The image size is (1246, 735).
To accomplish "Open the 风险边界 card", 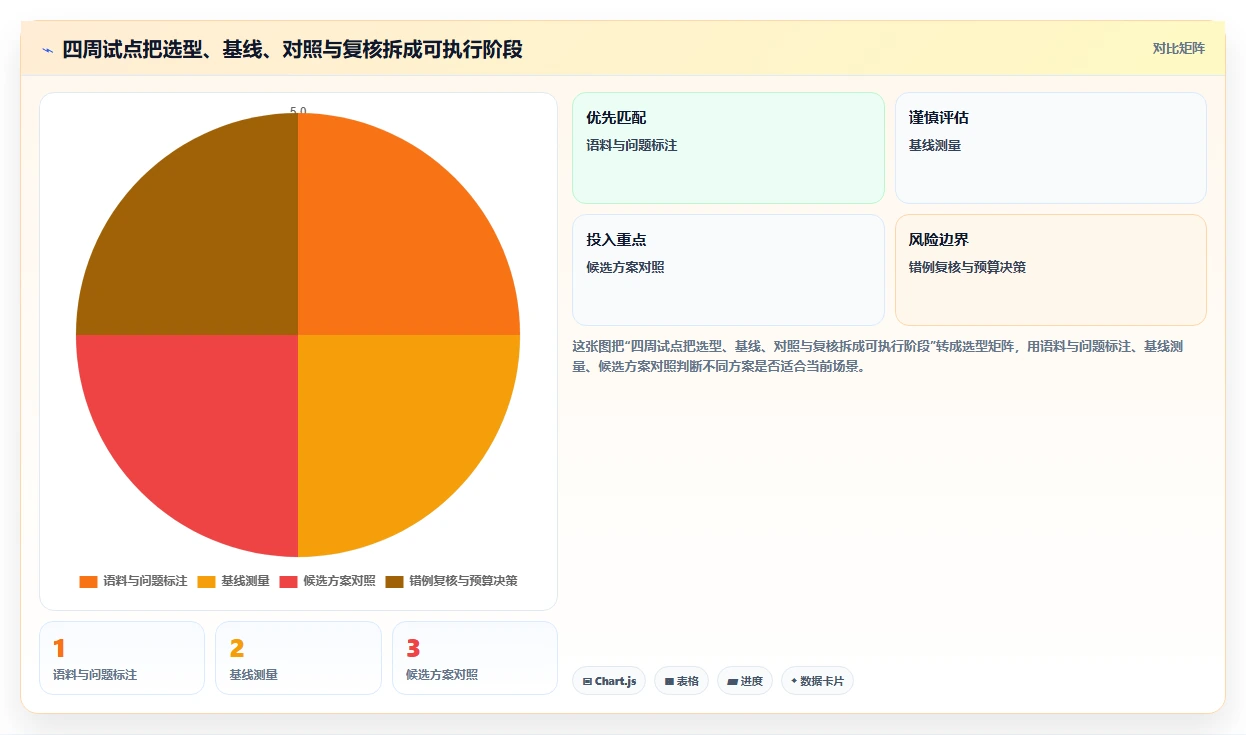I will (x=1051, y=270).
